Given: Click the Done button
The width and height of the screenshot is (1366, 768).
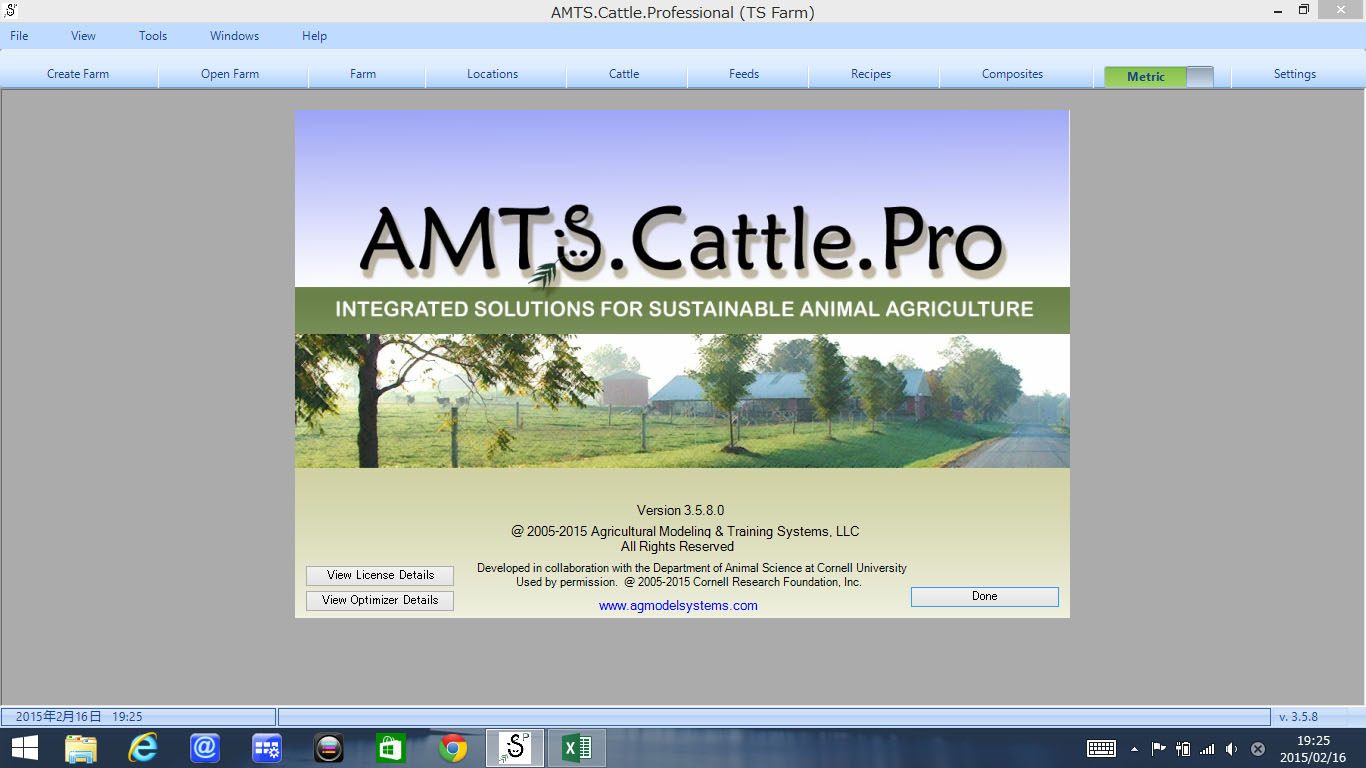Looking at the screenshot, I should tap(984, 596).
